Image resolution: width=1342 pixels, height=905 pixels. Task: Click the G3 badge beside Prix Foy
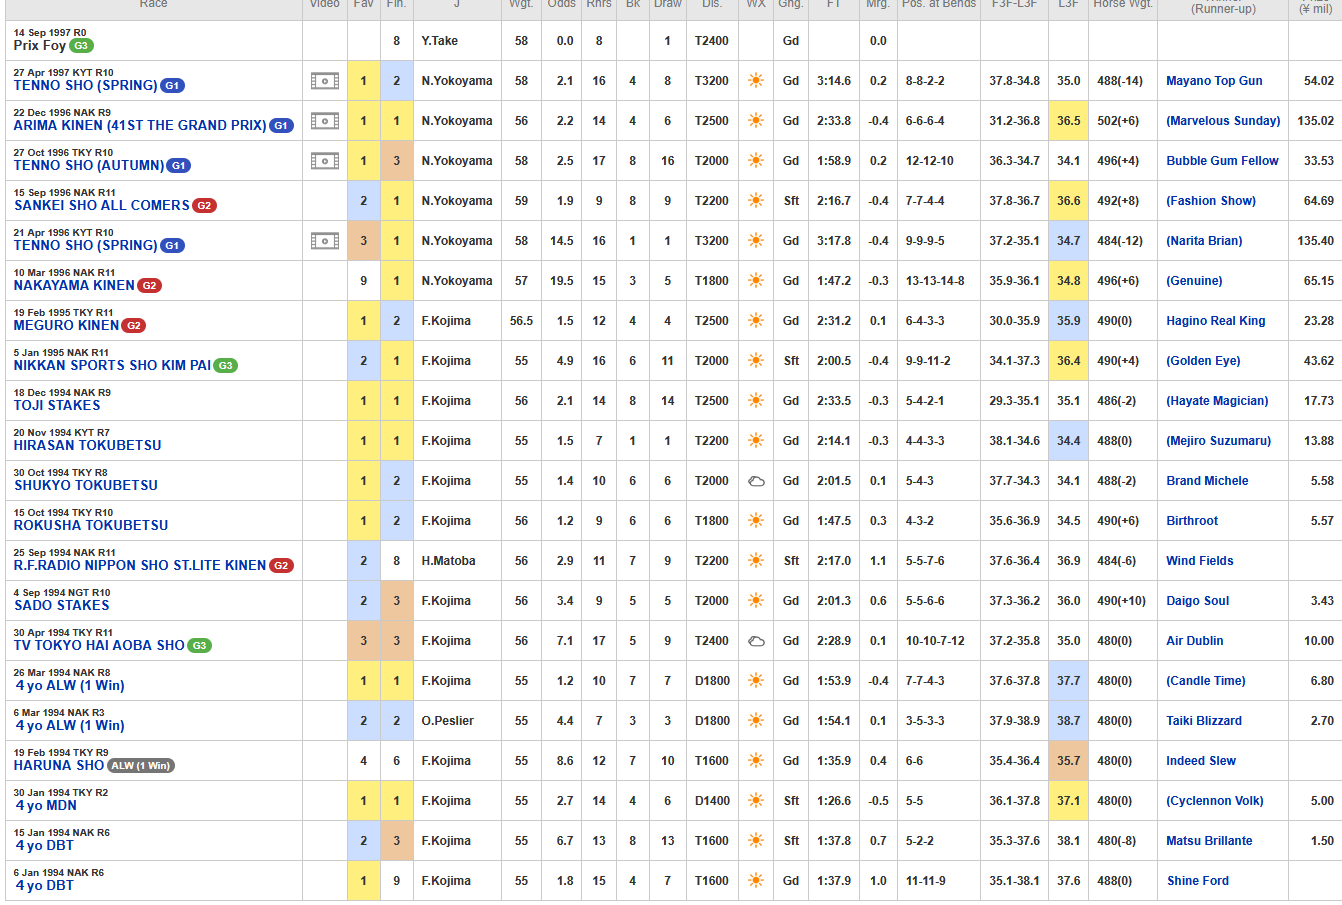tap(82, 46)
